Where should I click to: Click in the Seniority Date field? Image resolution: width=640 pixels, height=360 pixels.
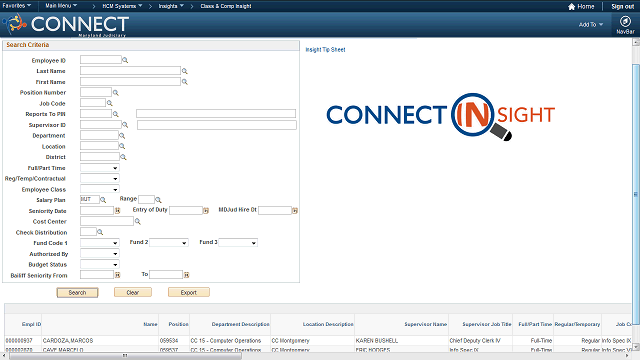click(97, 211)
